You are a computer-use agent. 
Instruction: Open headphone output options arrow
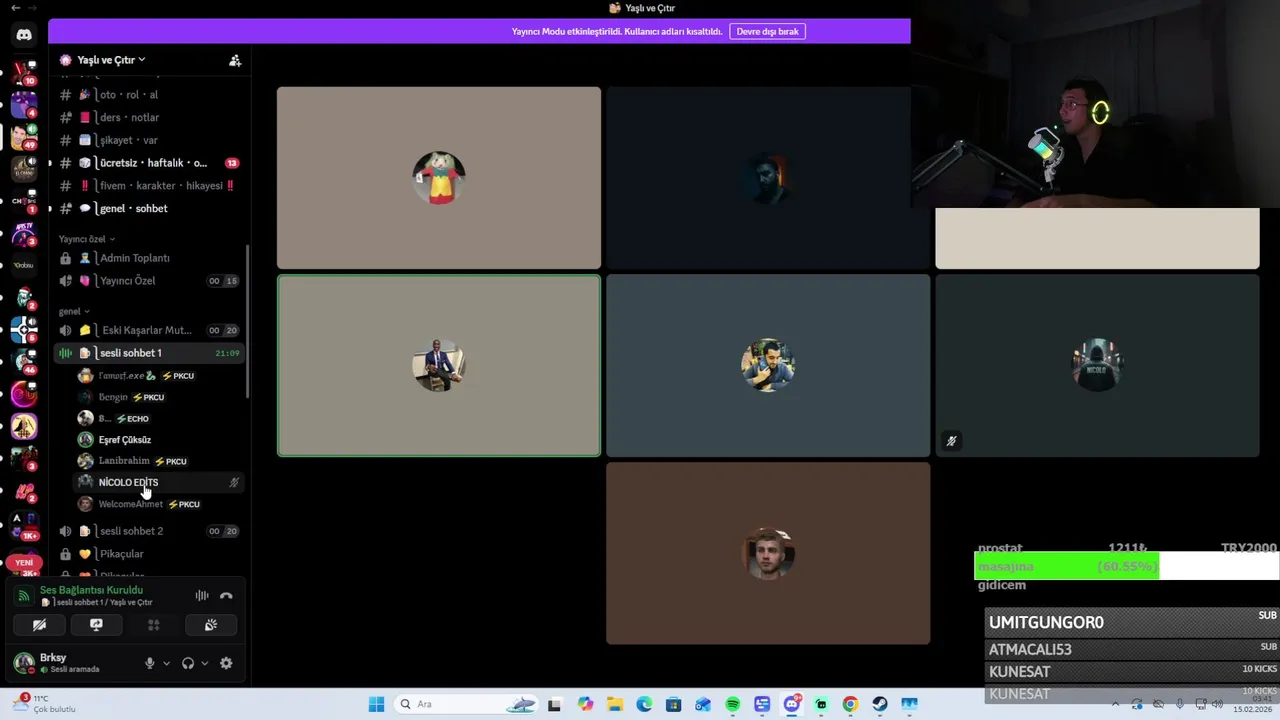coord(205,663)
